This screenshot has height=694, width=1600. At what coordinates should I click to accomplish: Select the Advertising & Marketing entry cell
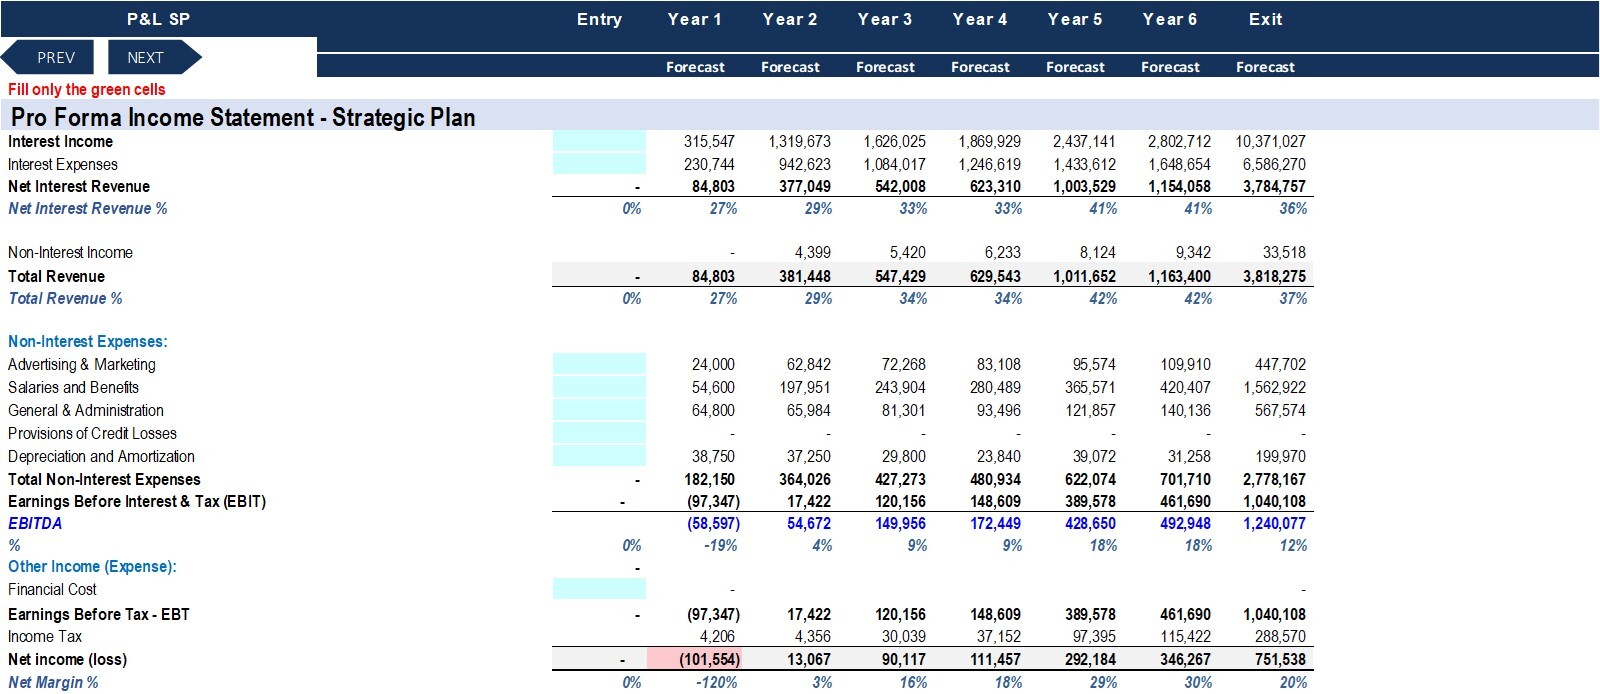click(599, 364)
